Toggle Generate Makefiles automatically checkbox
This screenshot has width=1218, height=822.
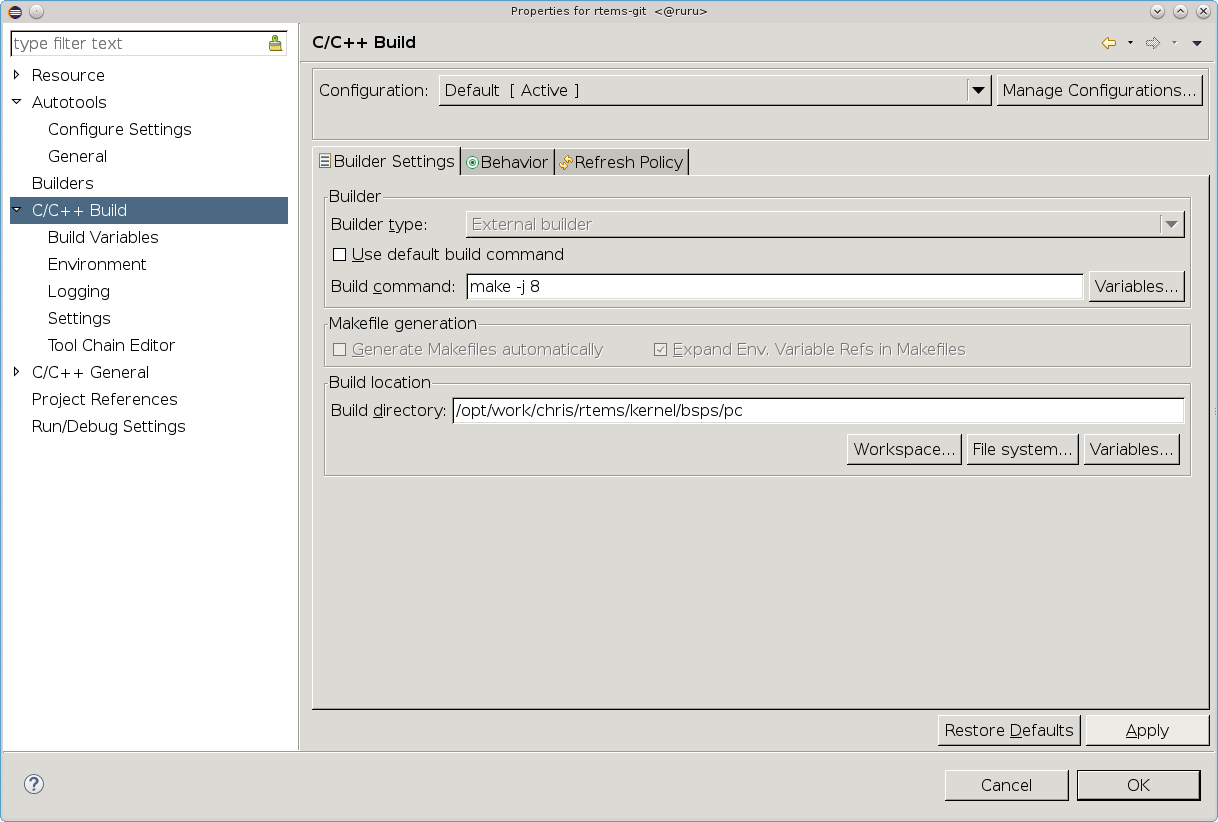(340, 350)
